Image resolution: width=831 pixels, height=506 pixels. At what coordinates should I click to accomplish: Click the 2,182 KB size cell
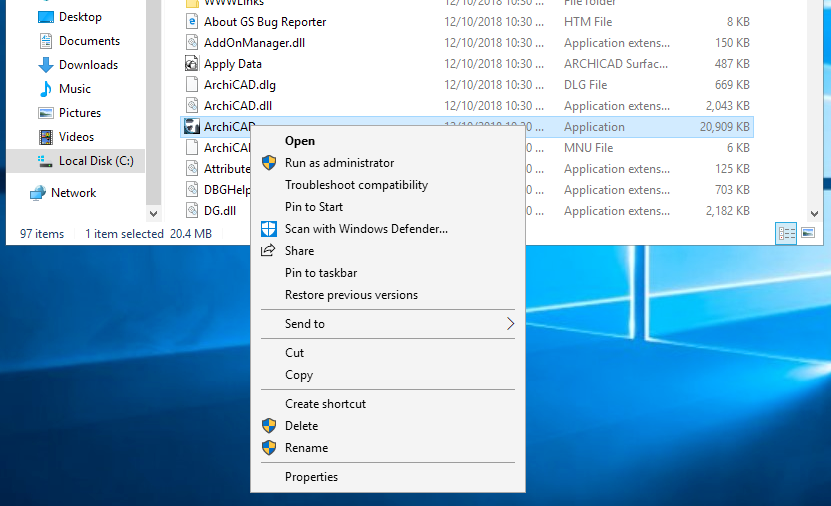(727, 211)
